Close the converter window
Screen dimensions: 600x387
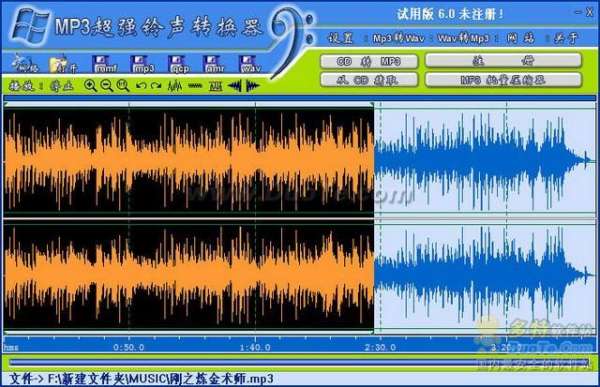click(590, 12)
